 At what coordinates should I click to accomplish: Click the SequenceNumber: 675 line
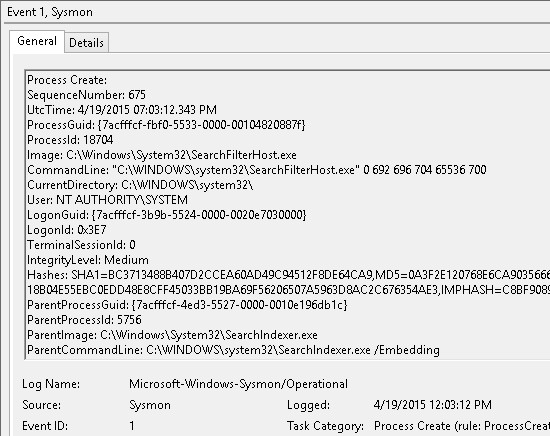[86, 95]
